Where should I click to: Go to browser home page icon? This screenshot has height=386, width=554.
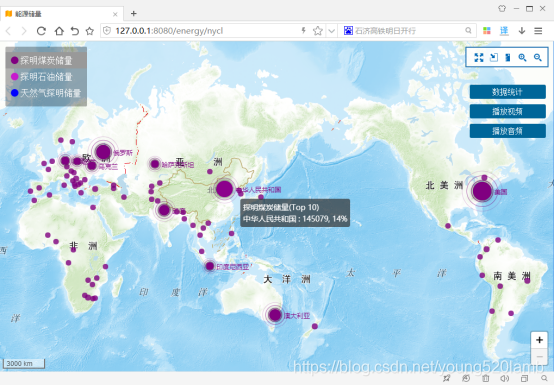tap(59, 31)
